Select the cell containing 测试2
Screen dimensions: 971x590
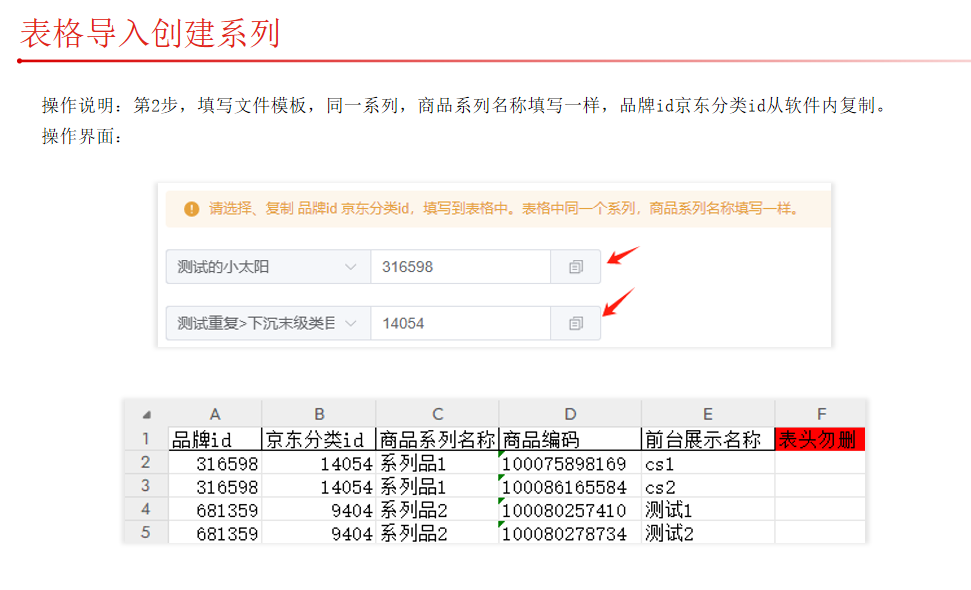click(707, 533)
